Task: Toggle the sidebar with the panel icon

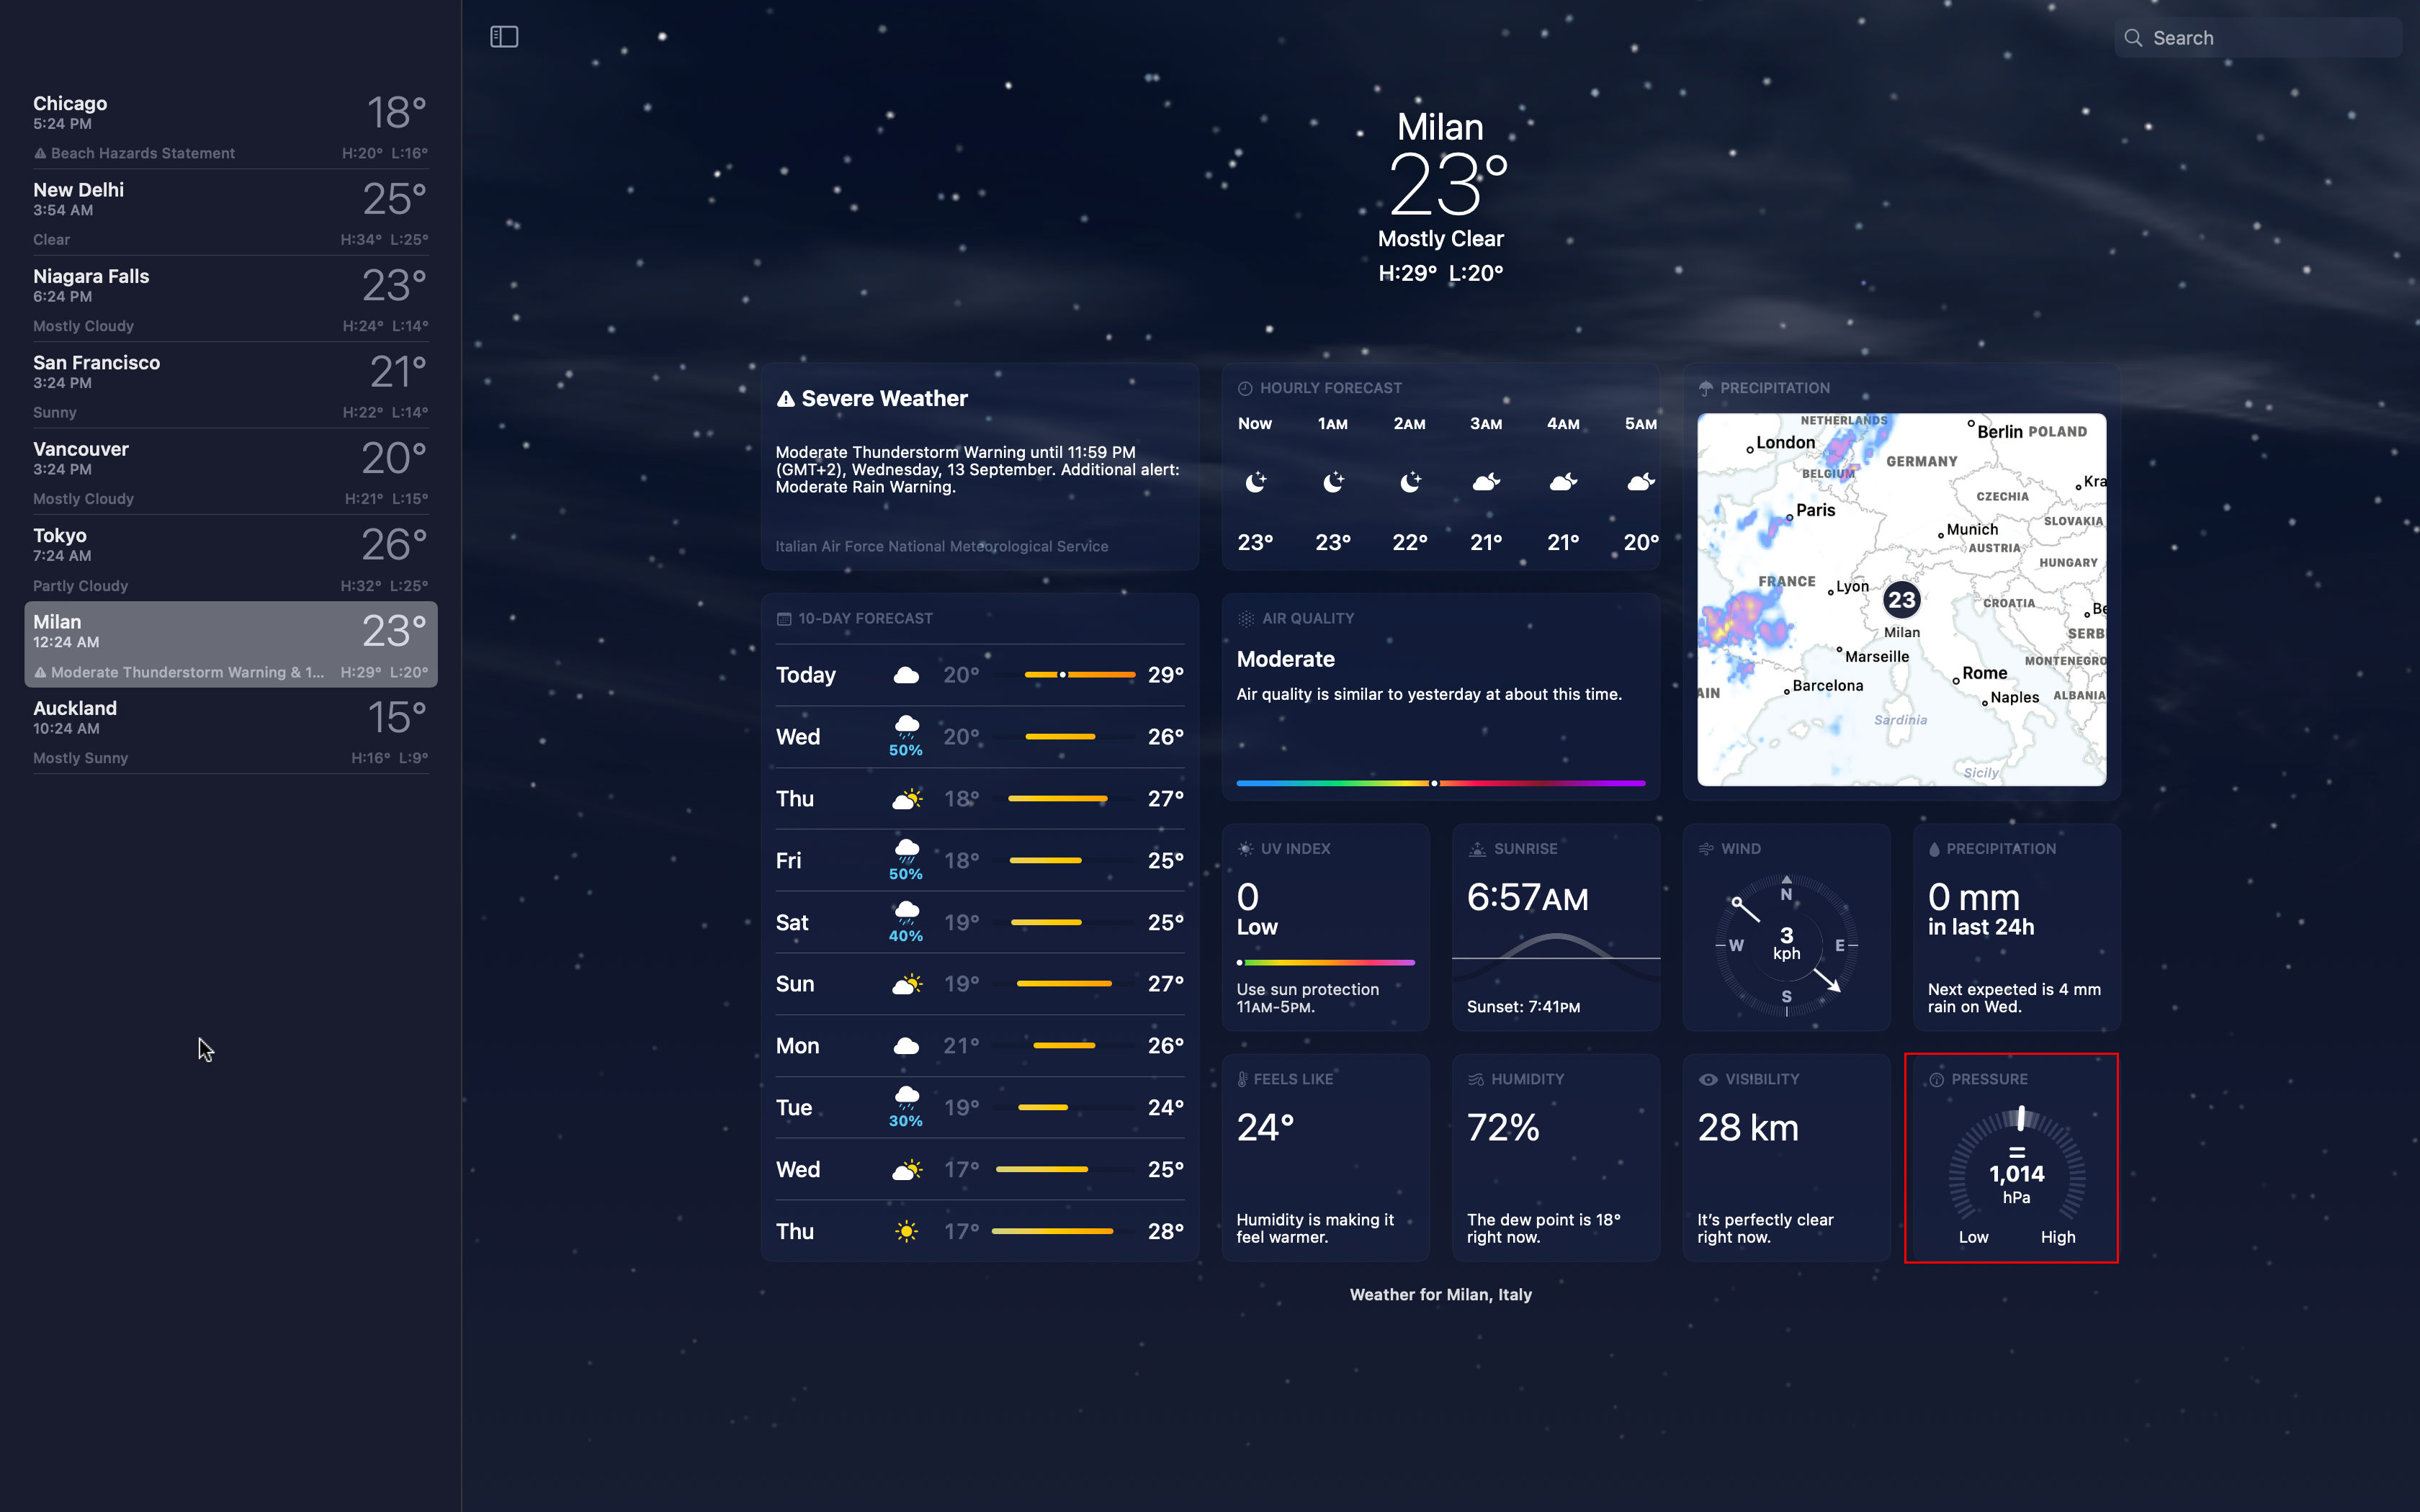Action: coord(504,37)
